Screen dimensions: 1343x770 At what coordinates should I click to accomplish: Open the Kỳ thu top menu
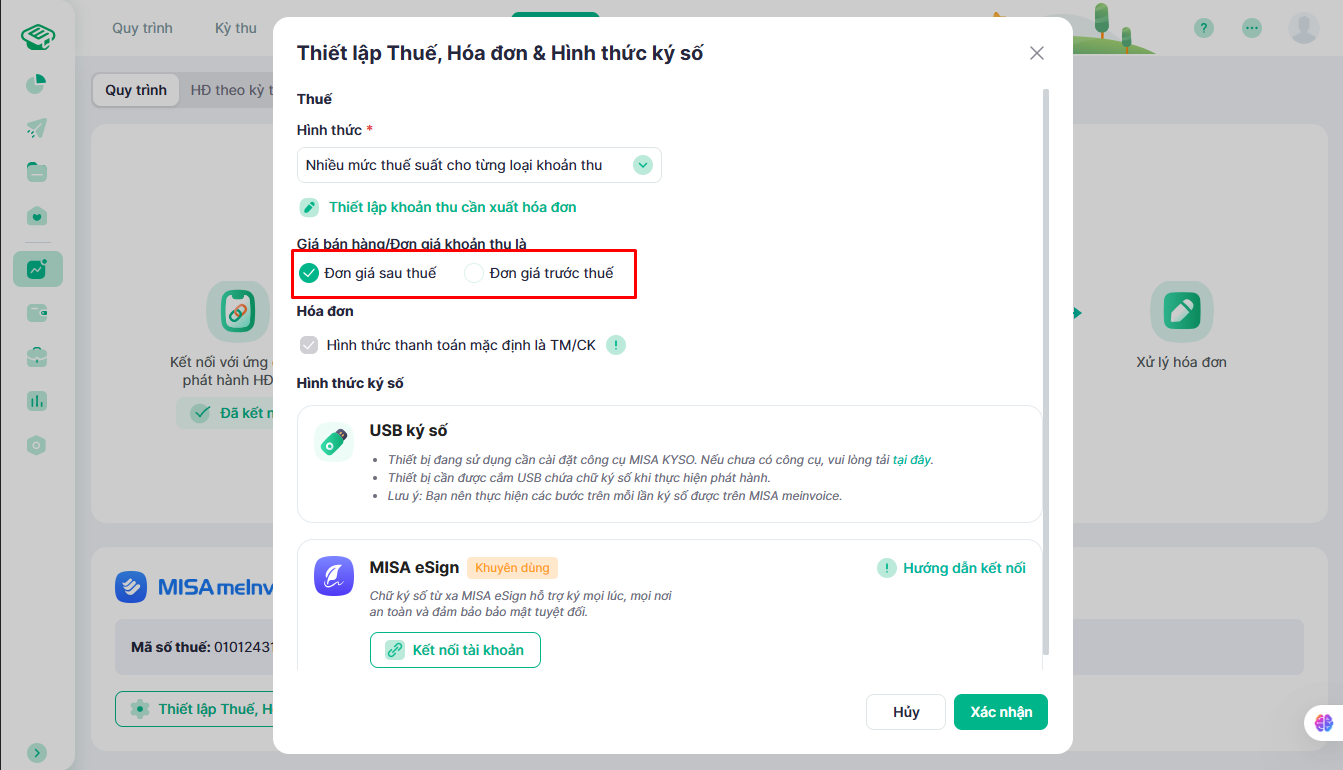click(236, 28)
